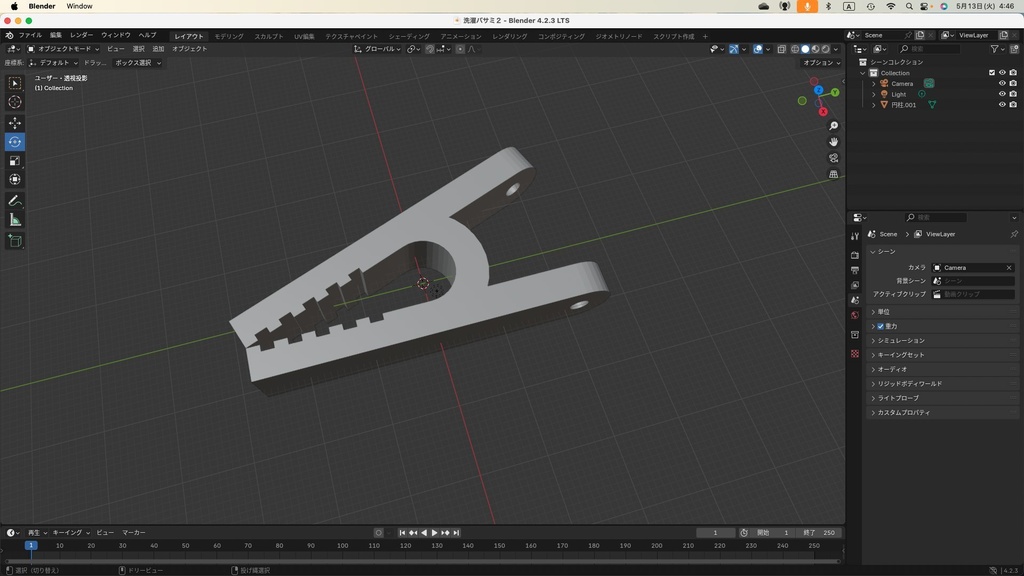Select the Move tool in the toolbar
The image size is (1024, 576).
(x=15, y=123)
